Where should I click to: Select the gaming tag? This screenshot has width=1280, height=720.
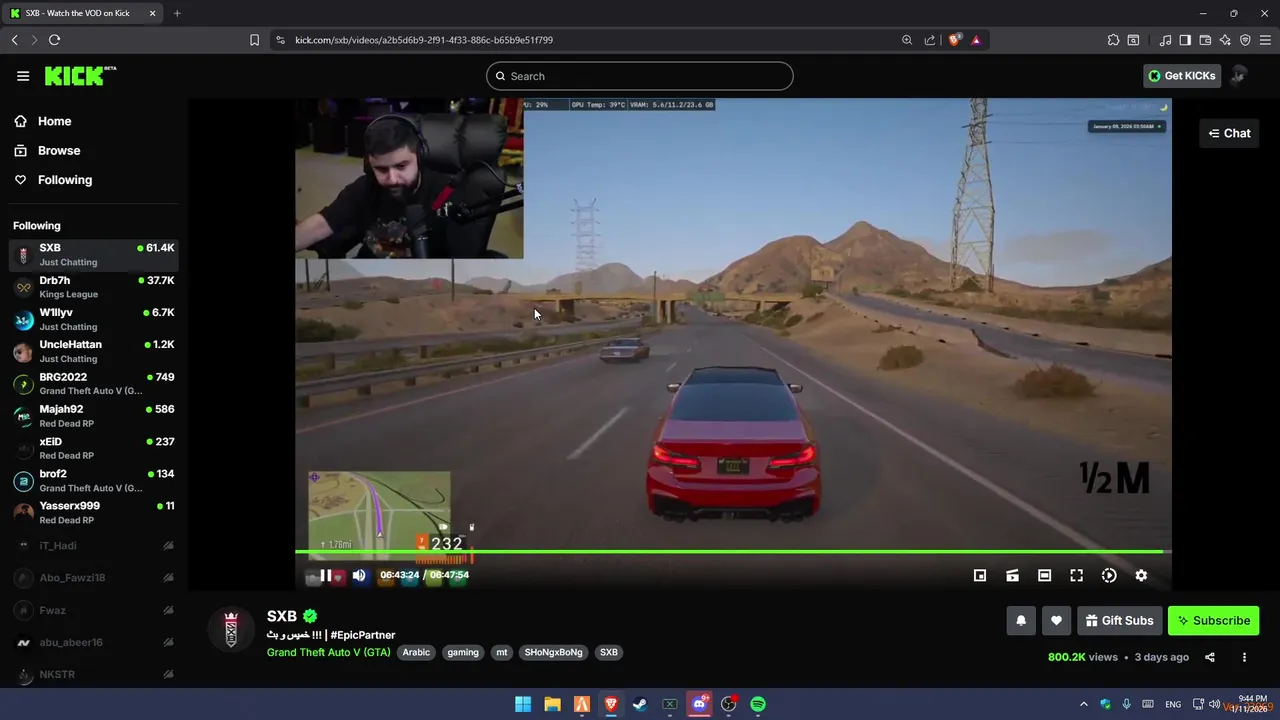pyautogui.click(x=463, y=652)
